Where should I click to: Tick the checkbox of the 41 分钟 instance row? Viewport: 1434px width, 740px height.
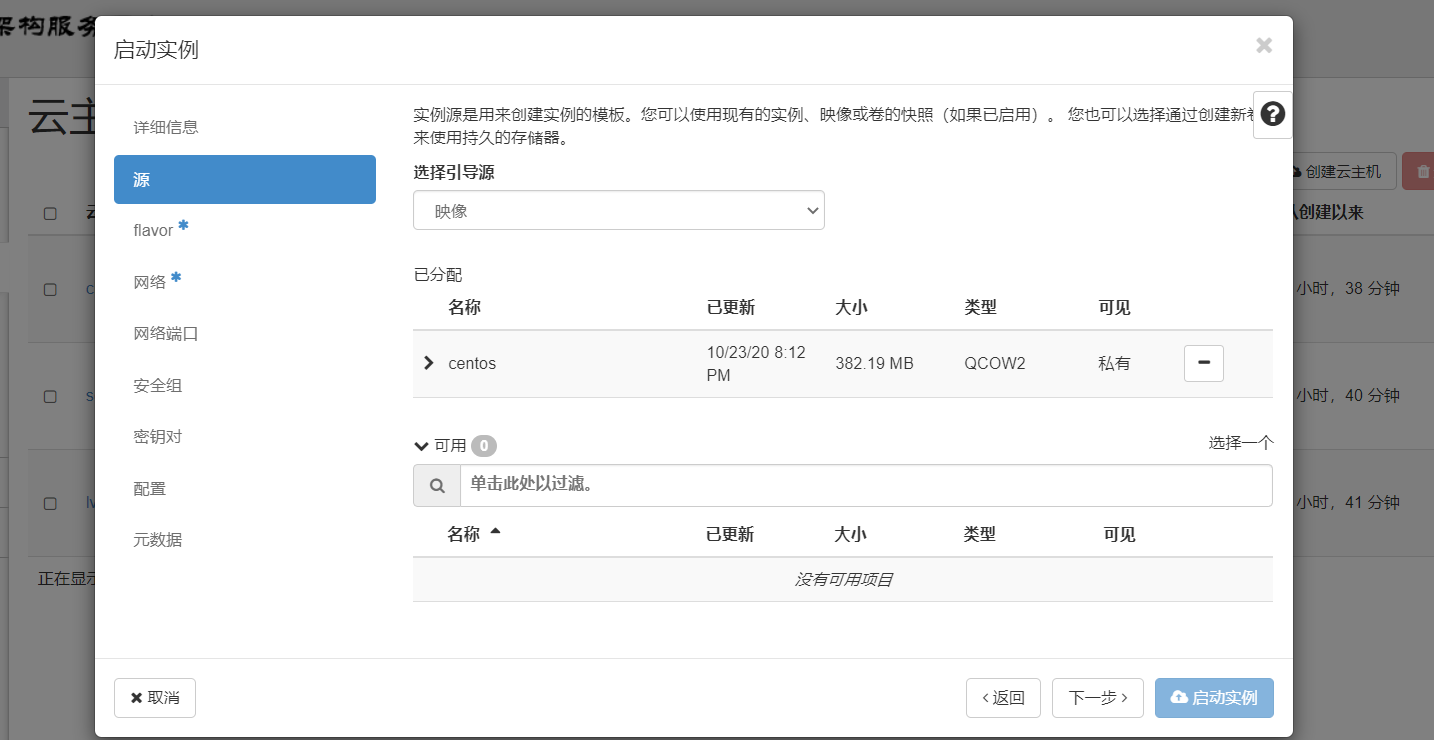[x=50, y=503]
